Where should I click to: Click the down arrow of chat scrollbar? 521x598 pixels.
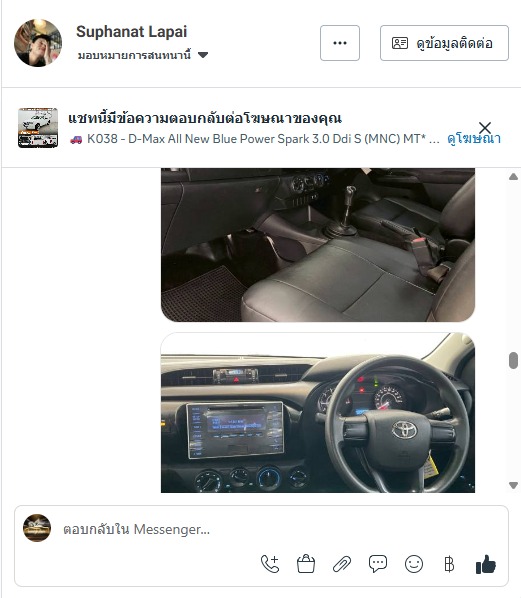click(x=513, y=485)
